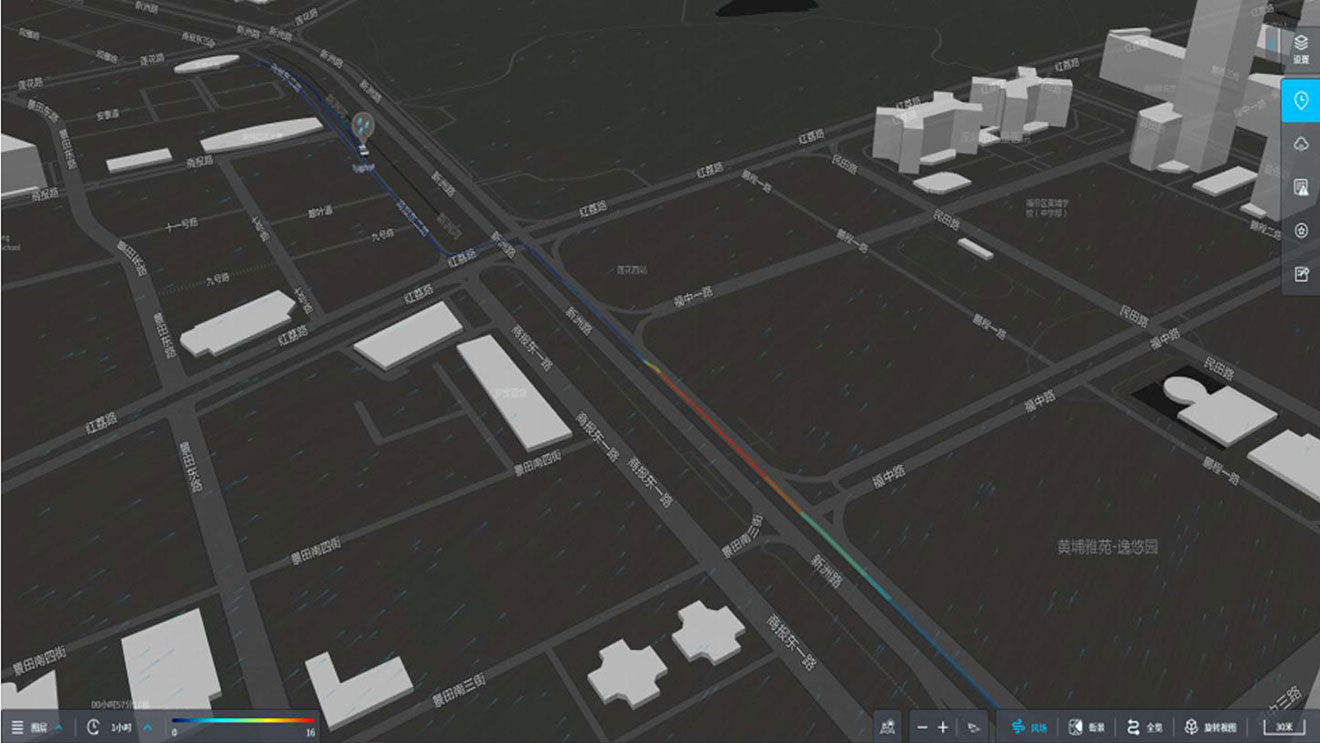Click the 全览 overview button
The width and height of the screenshot is (1320, 743).
coord(1145,727)
